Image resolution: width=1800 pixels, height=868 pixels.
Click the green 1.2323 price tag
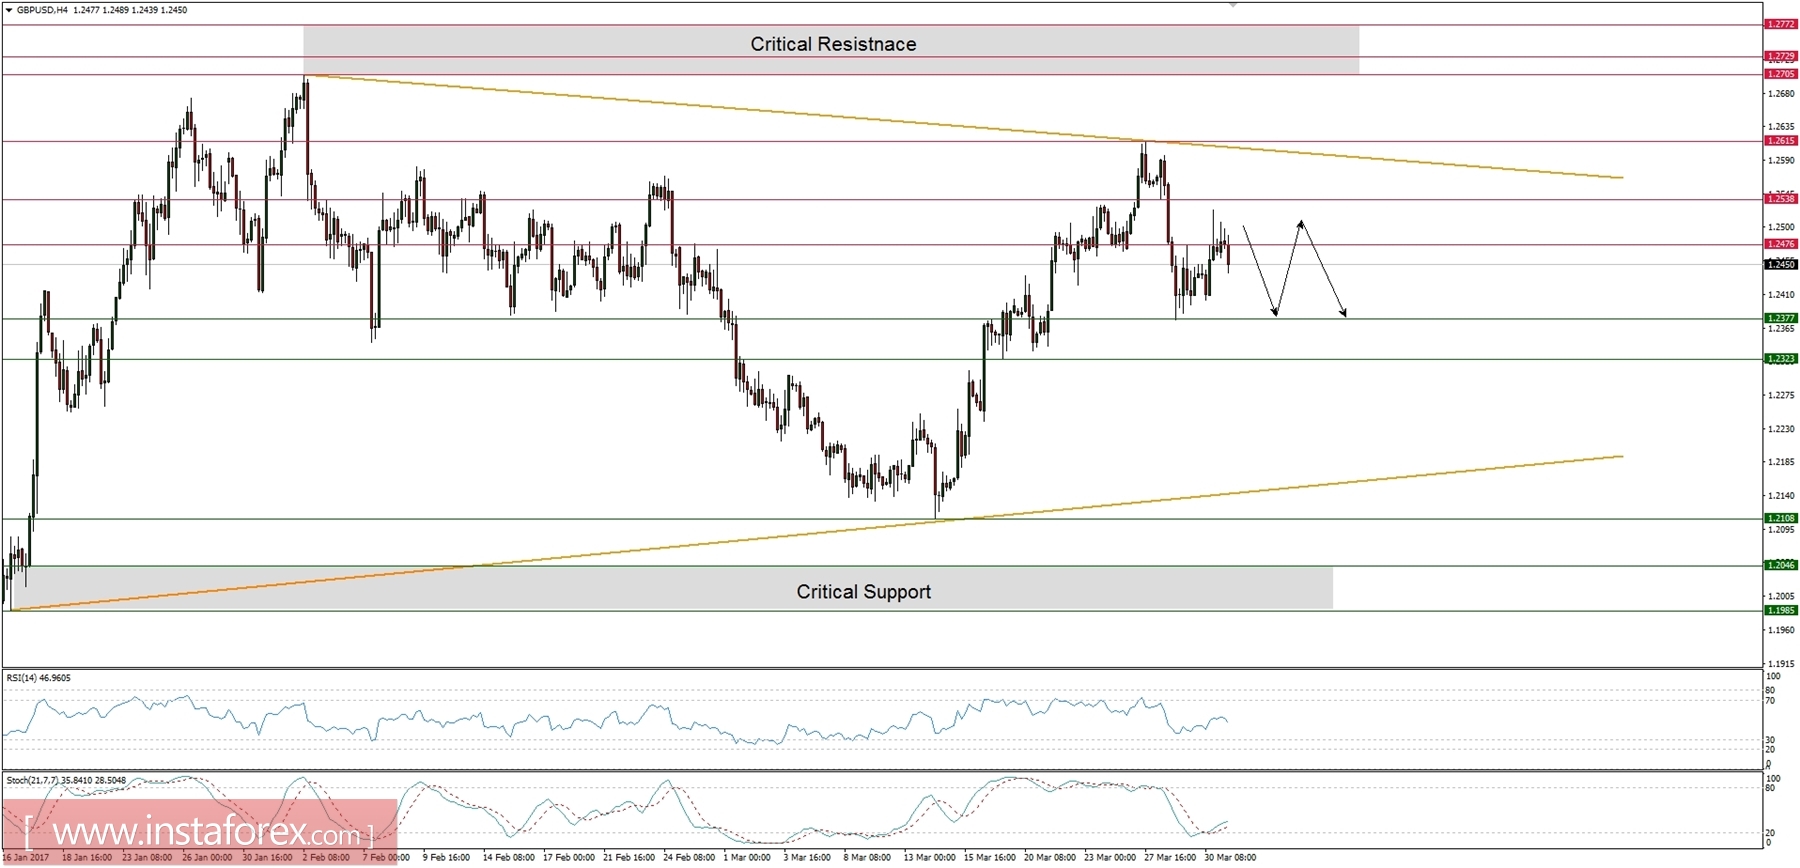coord(1780,358)
